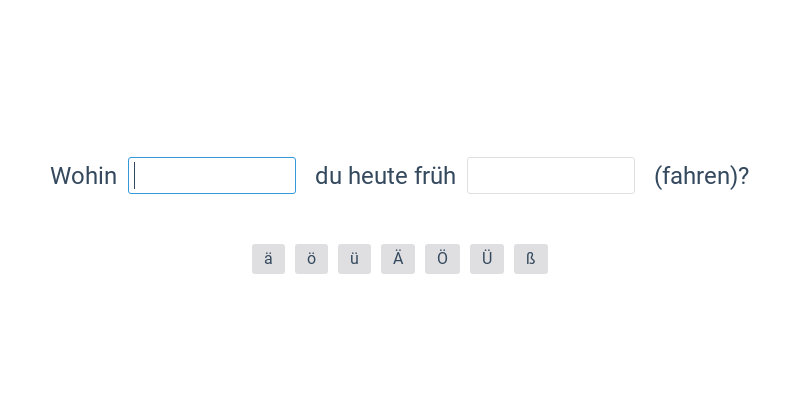Insert lowercase ä character

pos(268,259)
